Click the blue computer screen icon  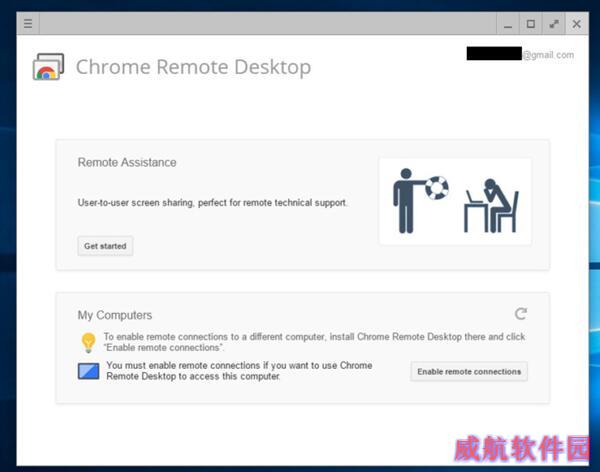(88, 371)
